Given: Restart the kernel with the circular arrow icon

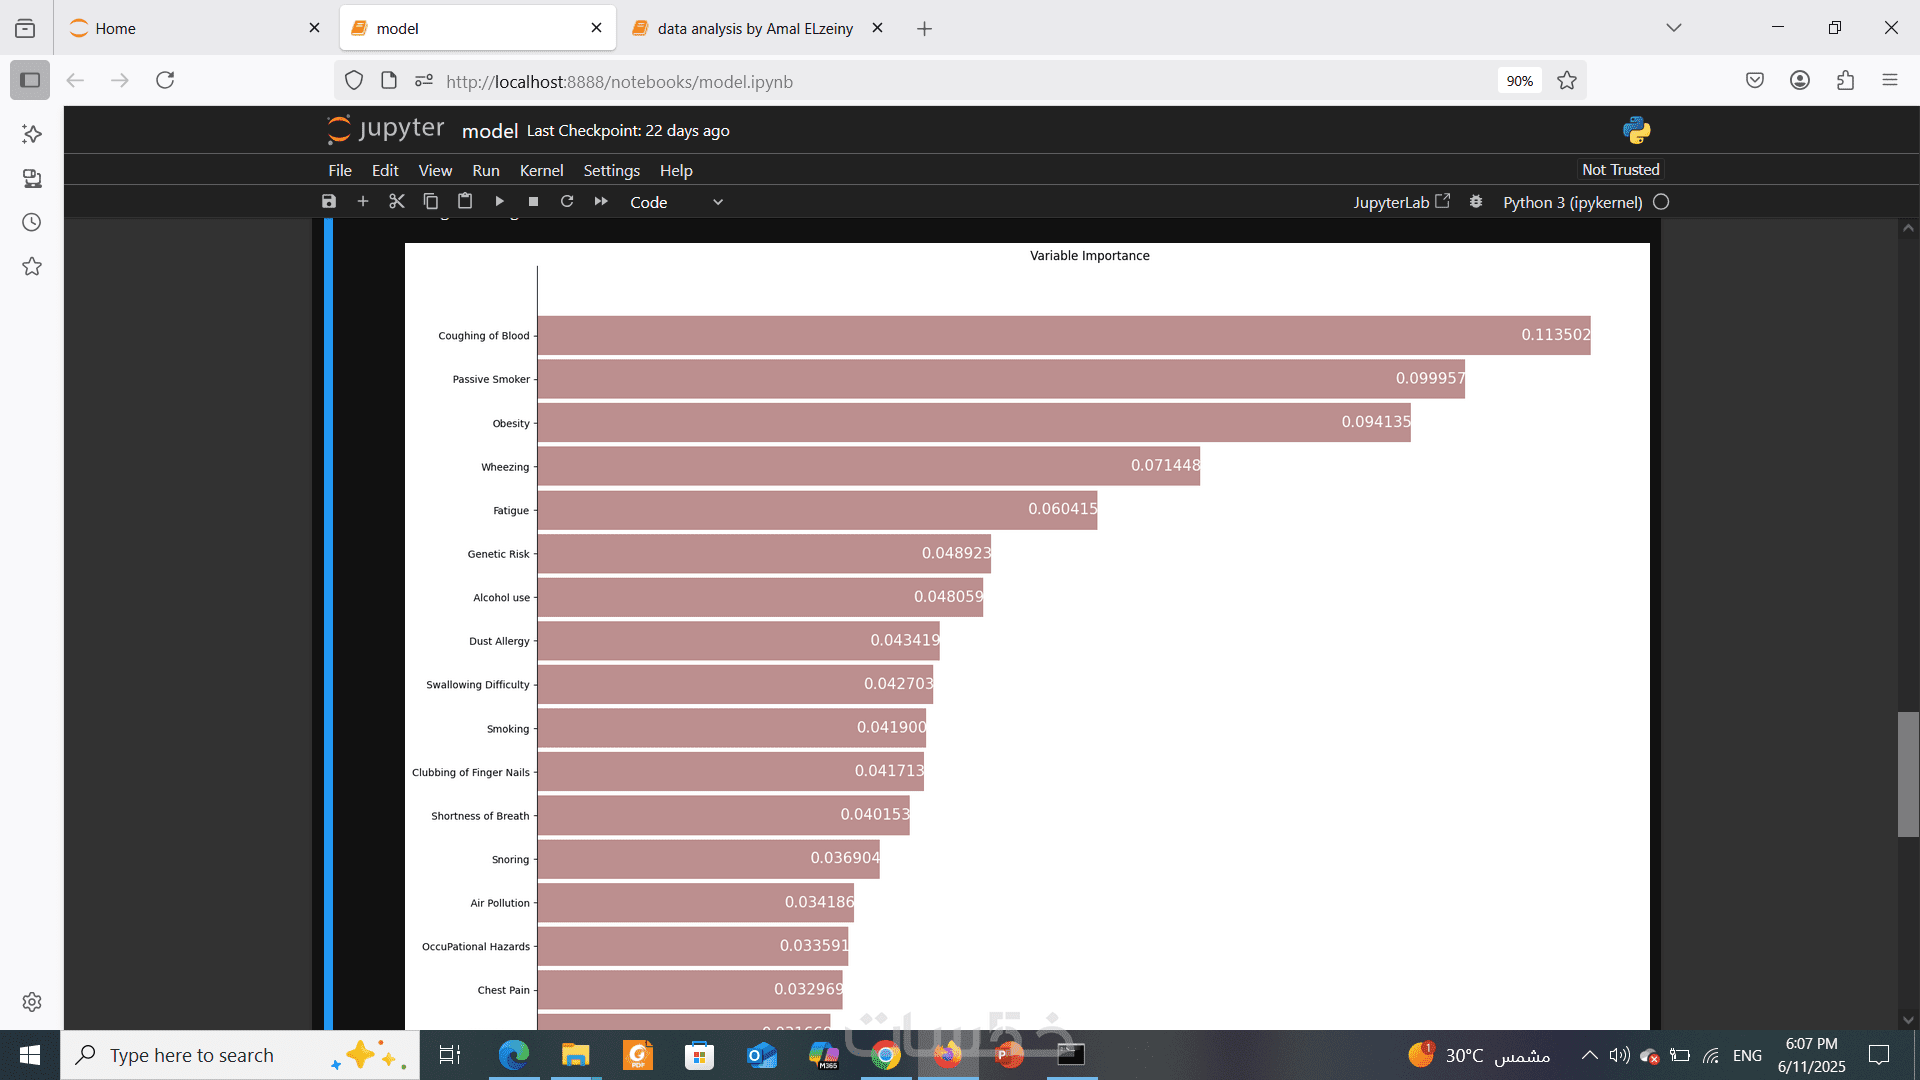Looking at the screenshot, I should [567, 202].
